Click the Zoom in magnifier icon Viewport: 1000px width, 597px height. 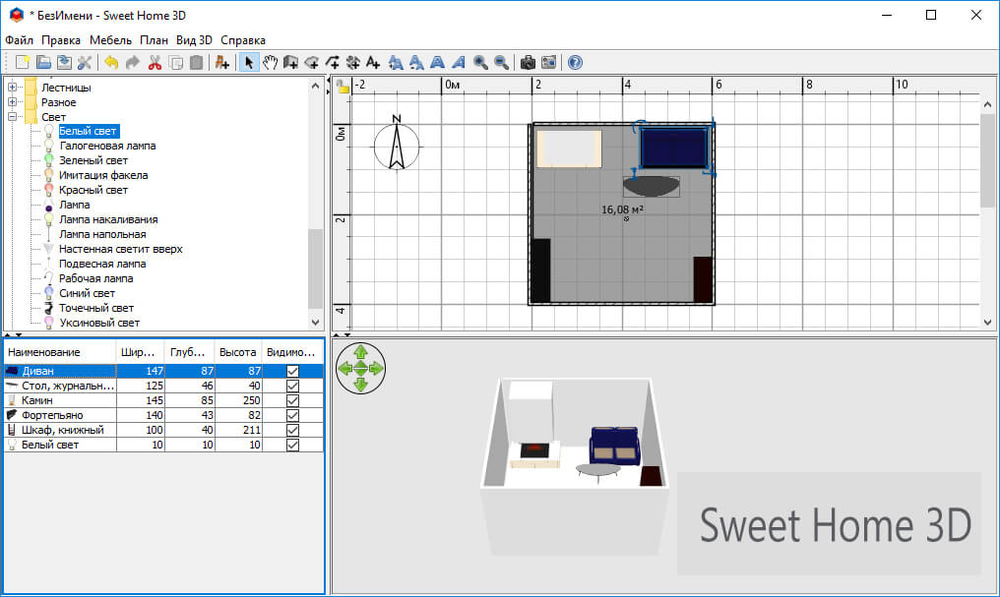click(x=481, y=62)
